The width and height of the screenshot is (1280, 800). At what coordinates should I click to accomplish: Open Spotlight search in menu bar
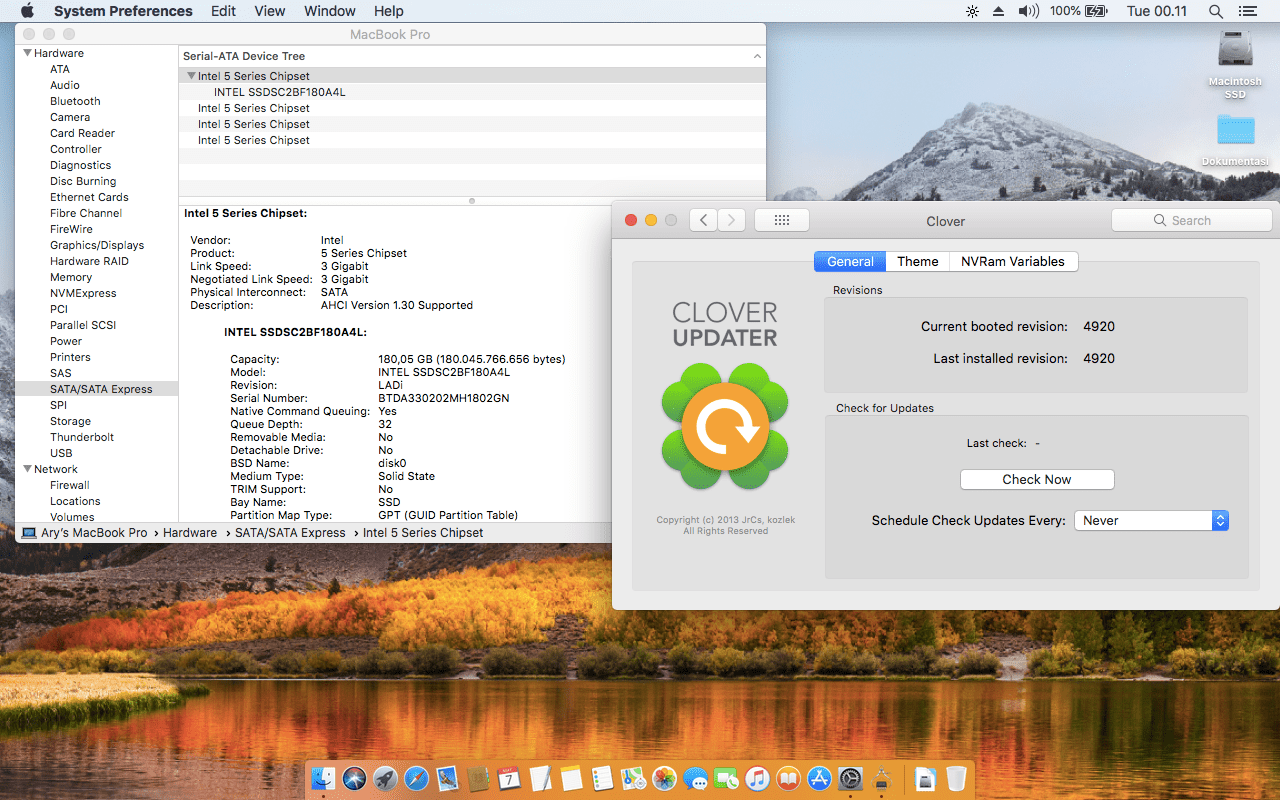point(1216,11)
